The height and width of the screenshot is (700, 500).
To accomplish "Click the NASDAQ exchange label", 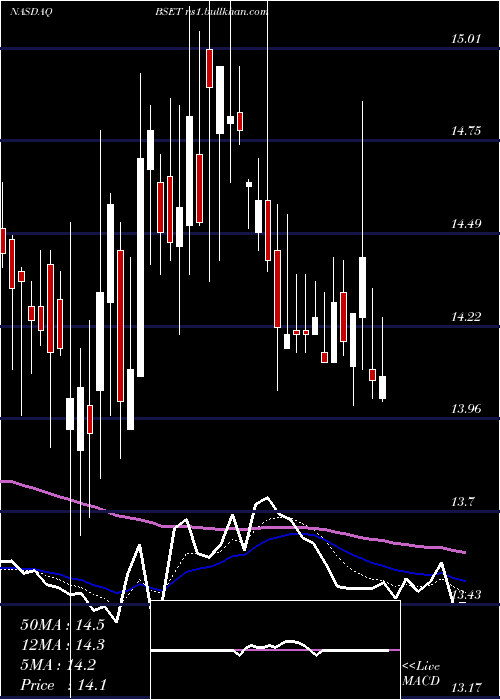I will [x=31, y=12].
